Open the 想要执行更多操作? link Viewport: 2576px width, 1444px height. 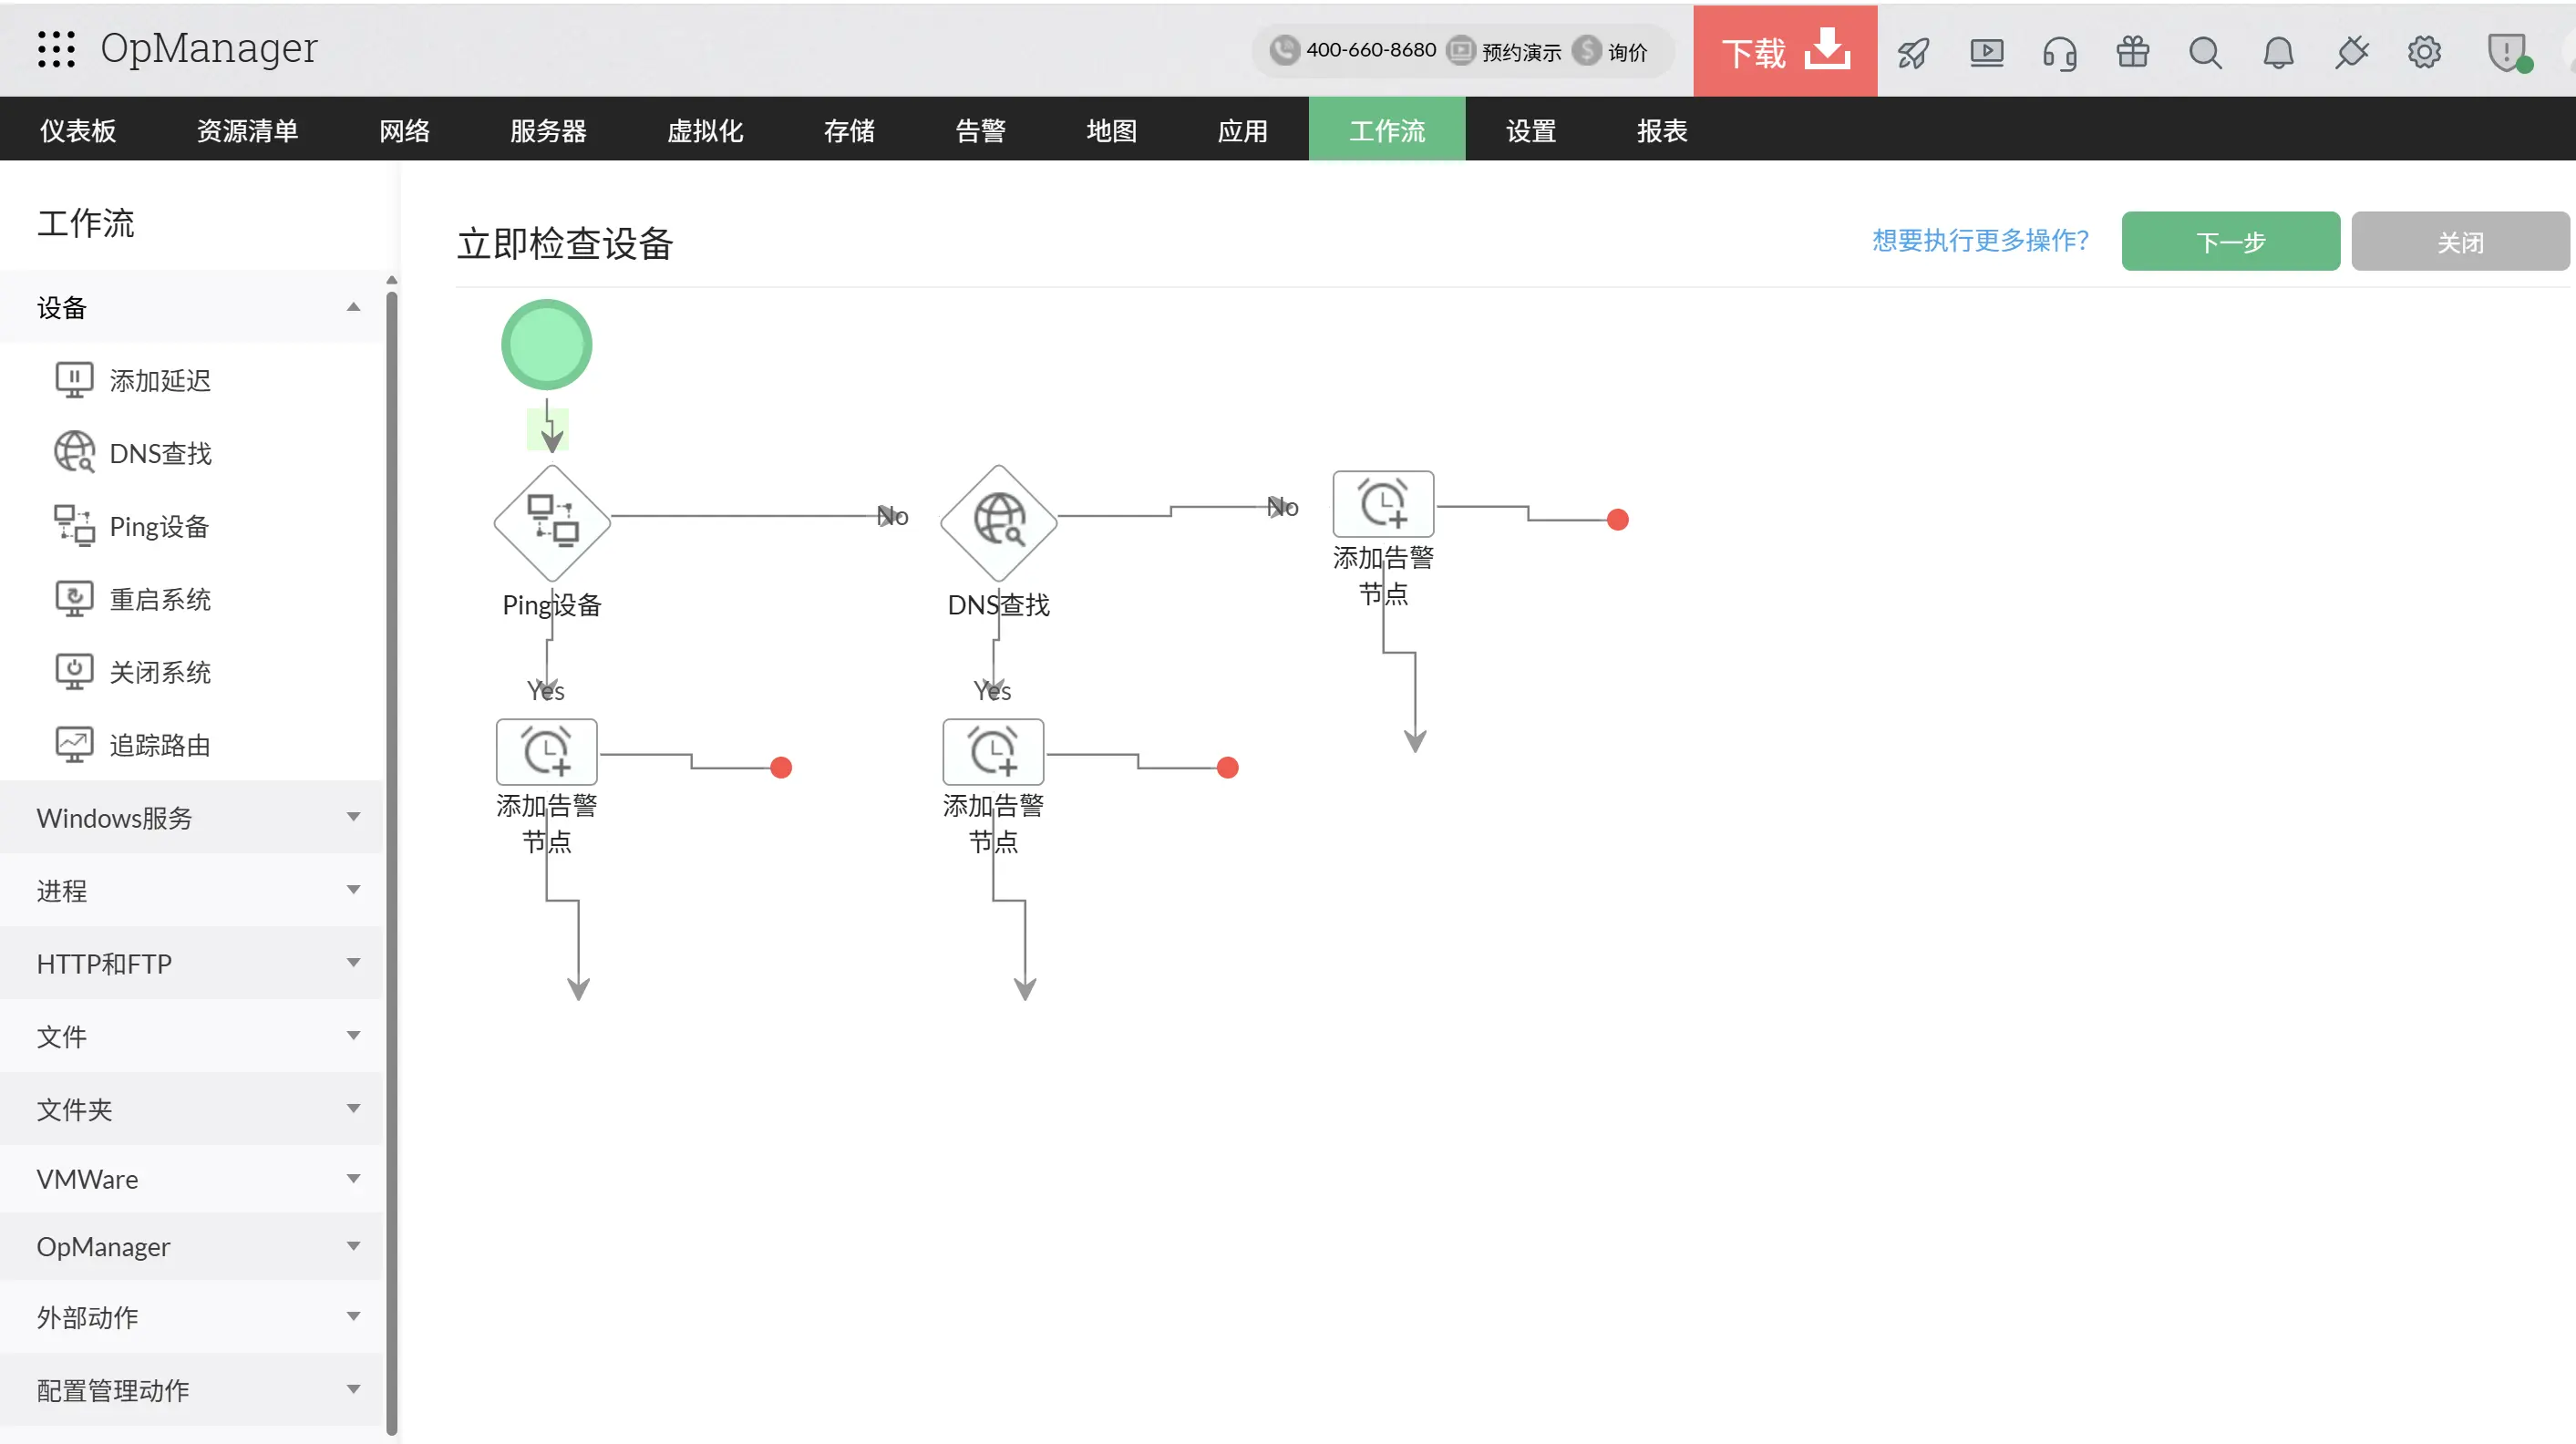coord(1980,240)
